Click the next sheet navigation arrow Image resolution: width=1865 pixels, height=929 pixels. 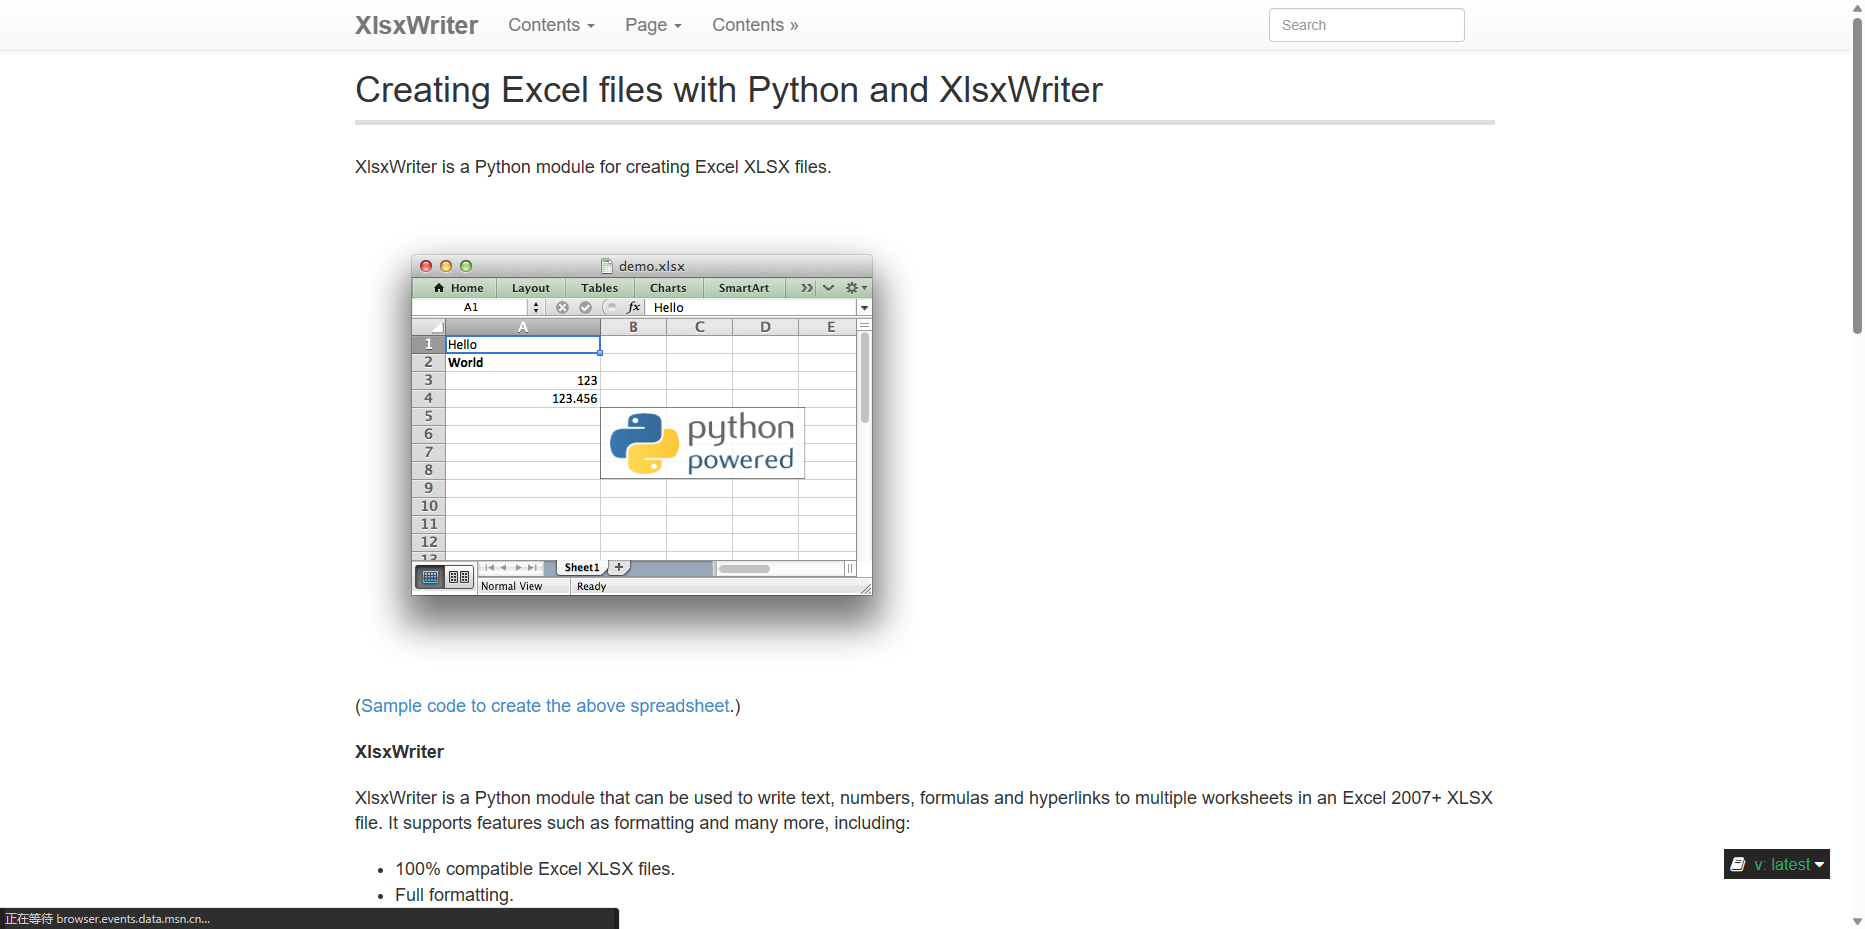[518, 567]
